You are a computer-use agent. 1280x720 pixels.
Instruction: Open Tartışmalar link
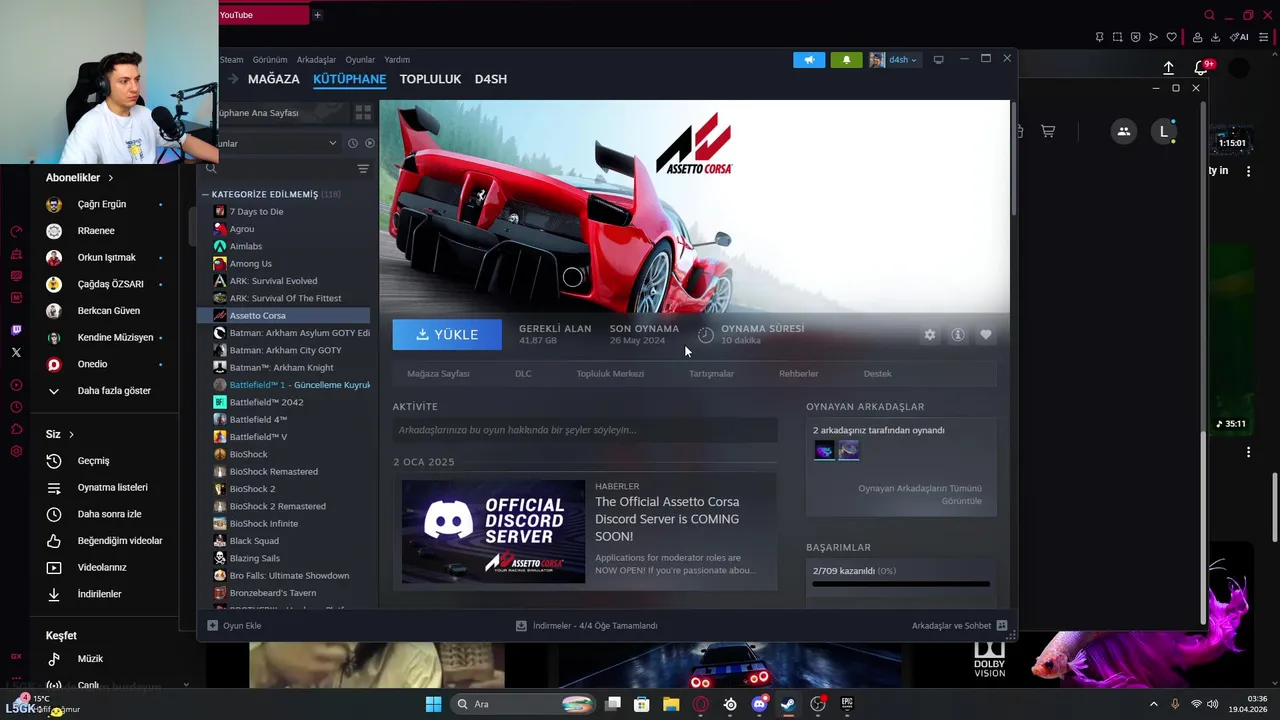pyautogui.click(x=711, y=374)
